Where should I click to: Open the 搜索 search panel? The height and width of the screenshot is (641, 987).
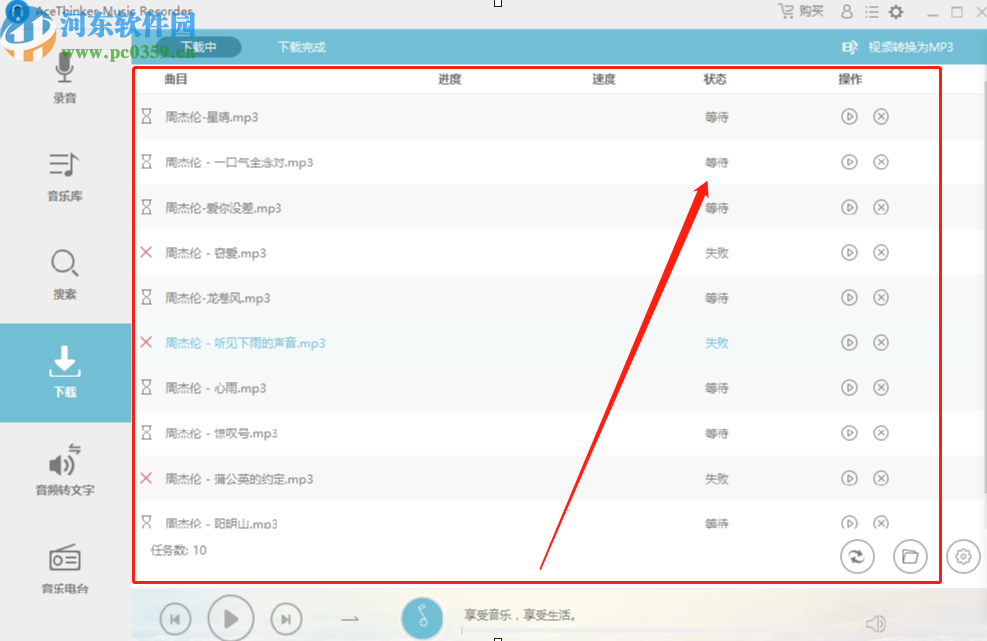point(64,278)
